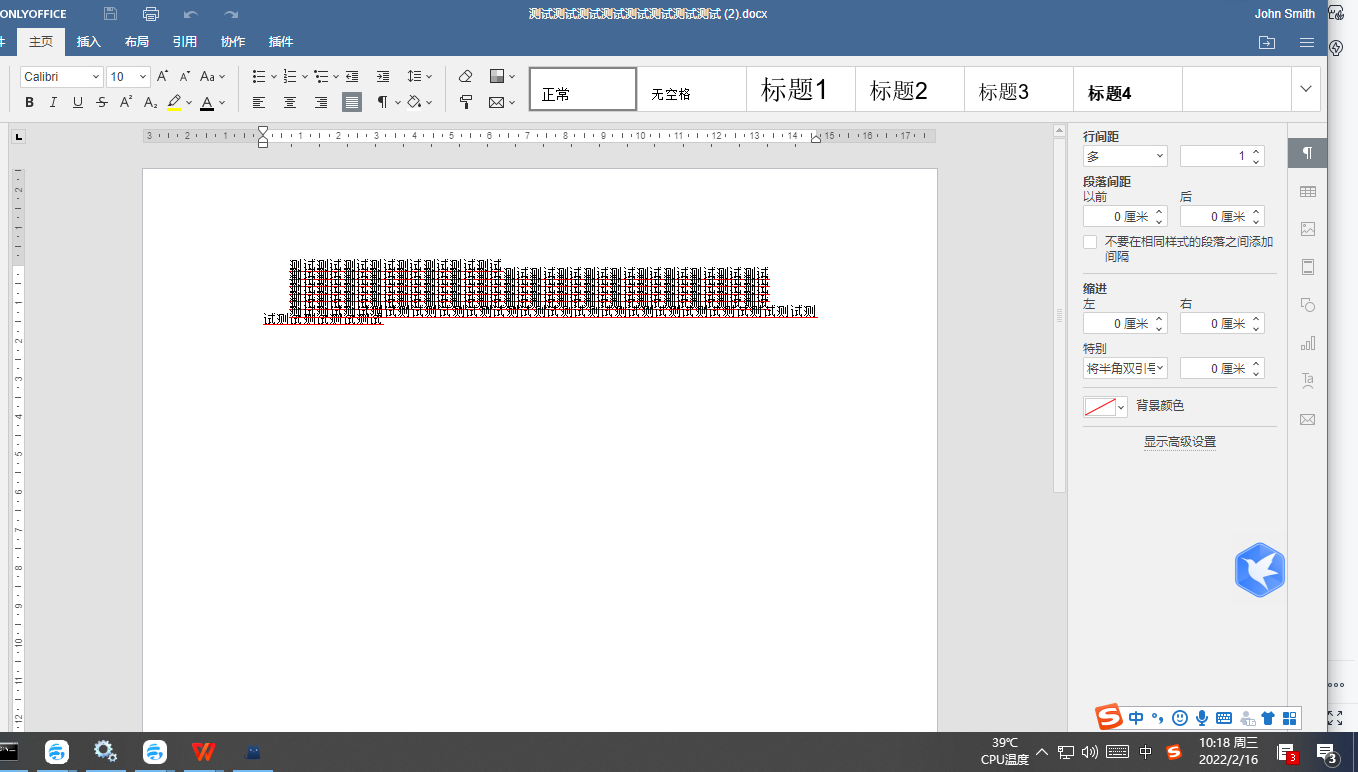Viewport: 1358px width, 772px height.
Task: Open file location icon in the header
Action: [1267, 42]
